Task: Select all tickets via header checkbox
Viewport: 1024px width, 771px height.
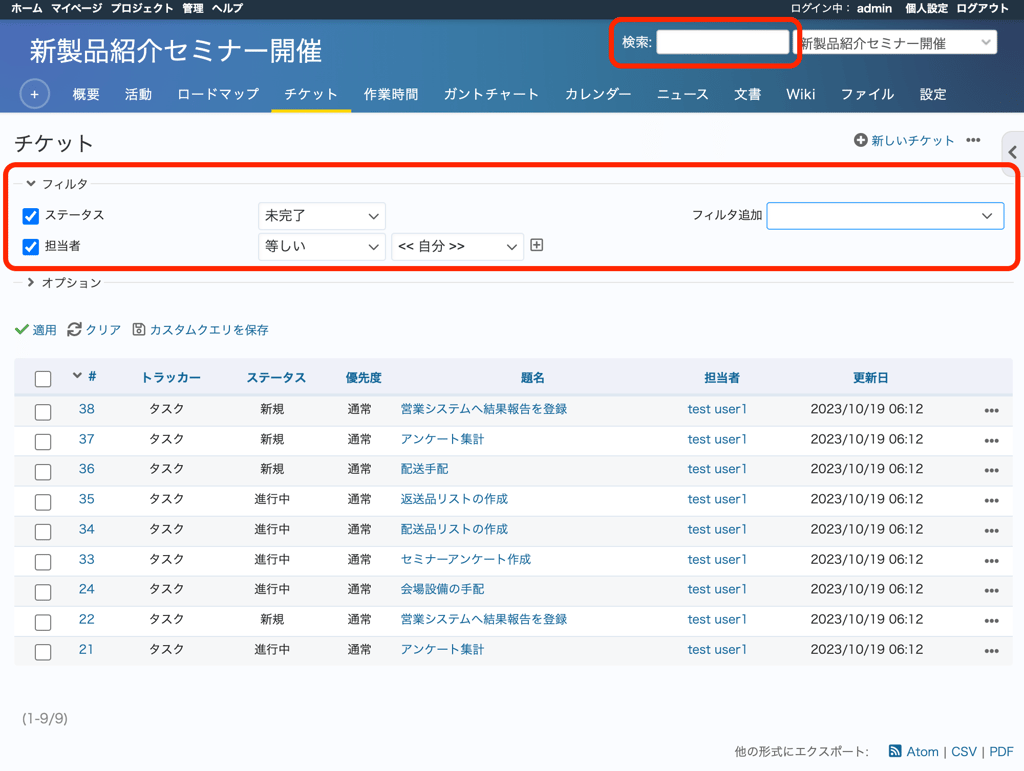Action: pyautogui.click(x=42, y=377)
